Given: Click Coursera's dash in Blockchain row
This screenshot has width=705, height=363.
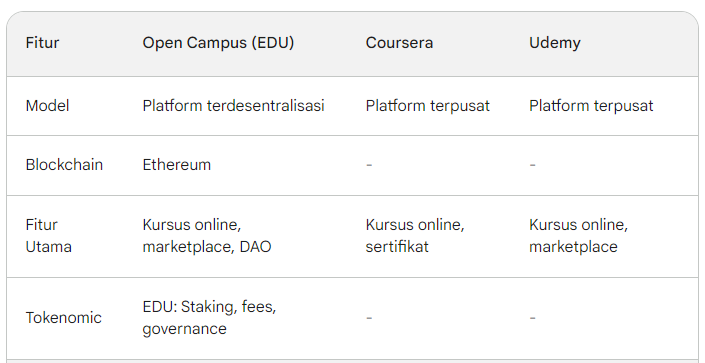Looking at the screenshot, I should tap(369, 165).
